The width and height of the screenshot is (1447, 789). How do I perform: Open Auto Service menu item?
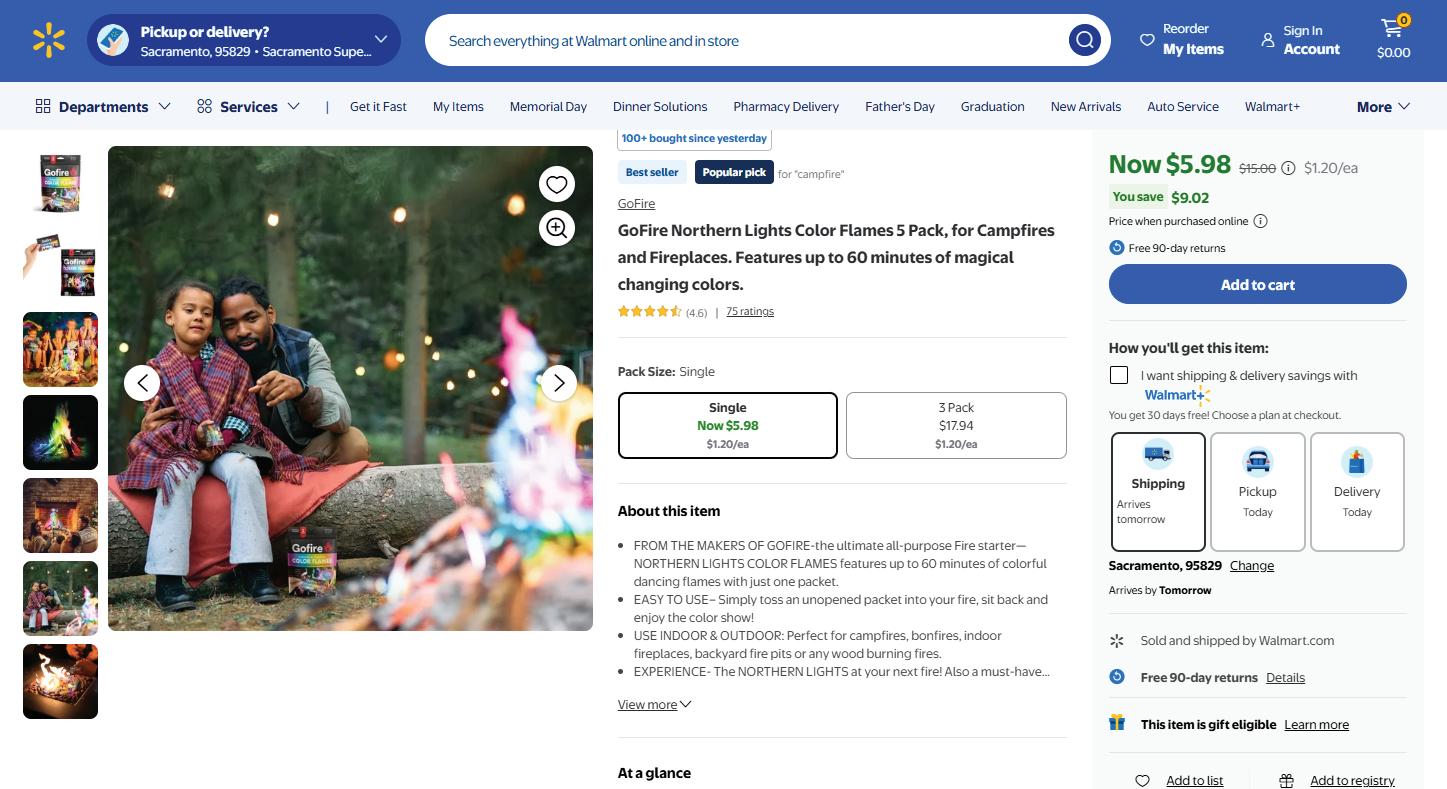click(x=1183, y=107)
